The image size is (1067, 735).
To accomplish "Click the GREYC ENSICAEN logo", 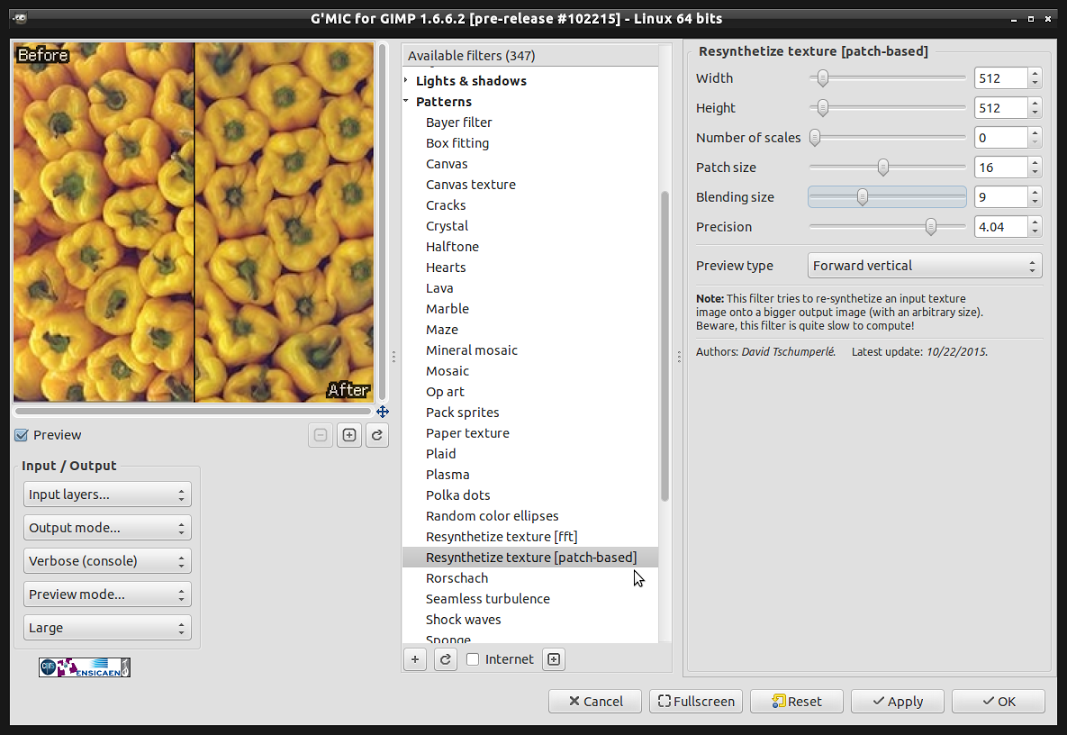I will (84, 668).
